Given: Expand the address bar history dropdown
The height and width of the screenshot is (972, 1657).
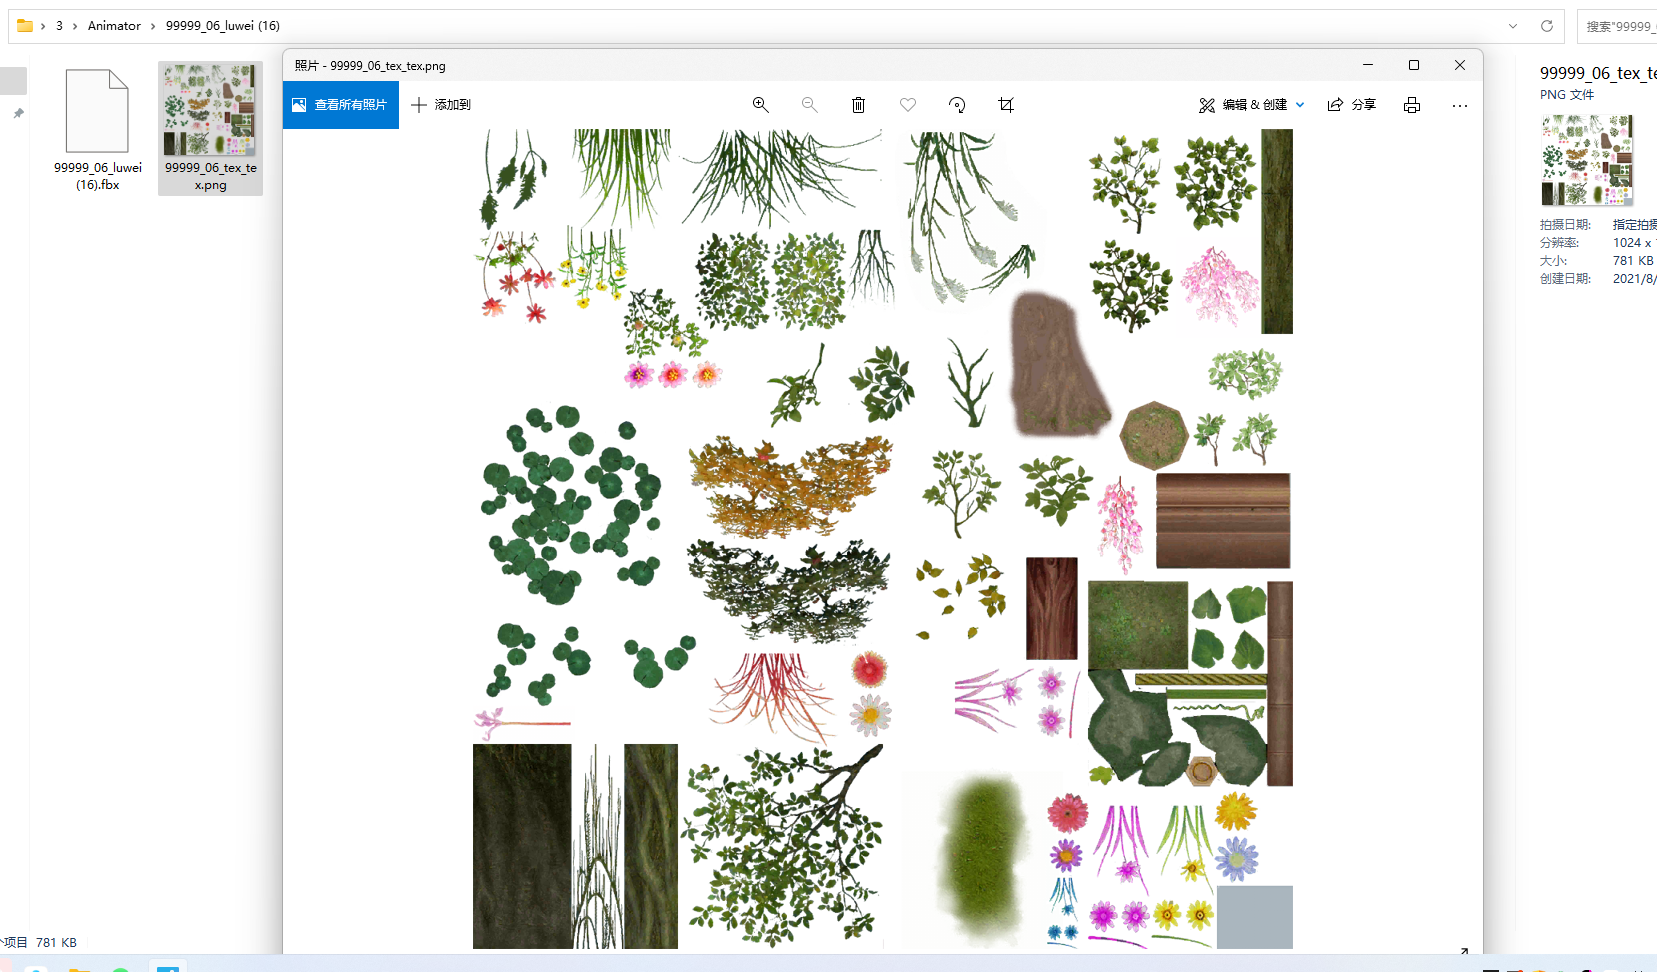Looking at the screenshot, I should [x=1513, y=26].
